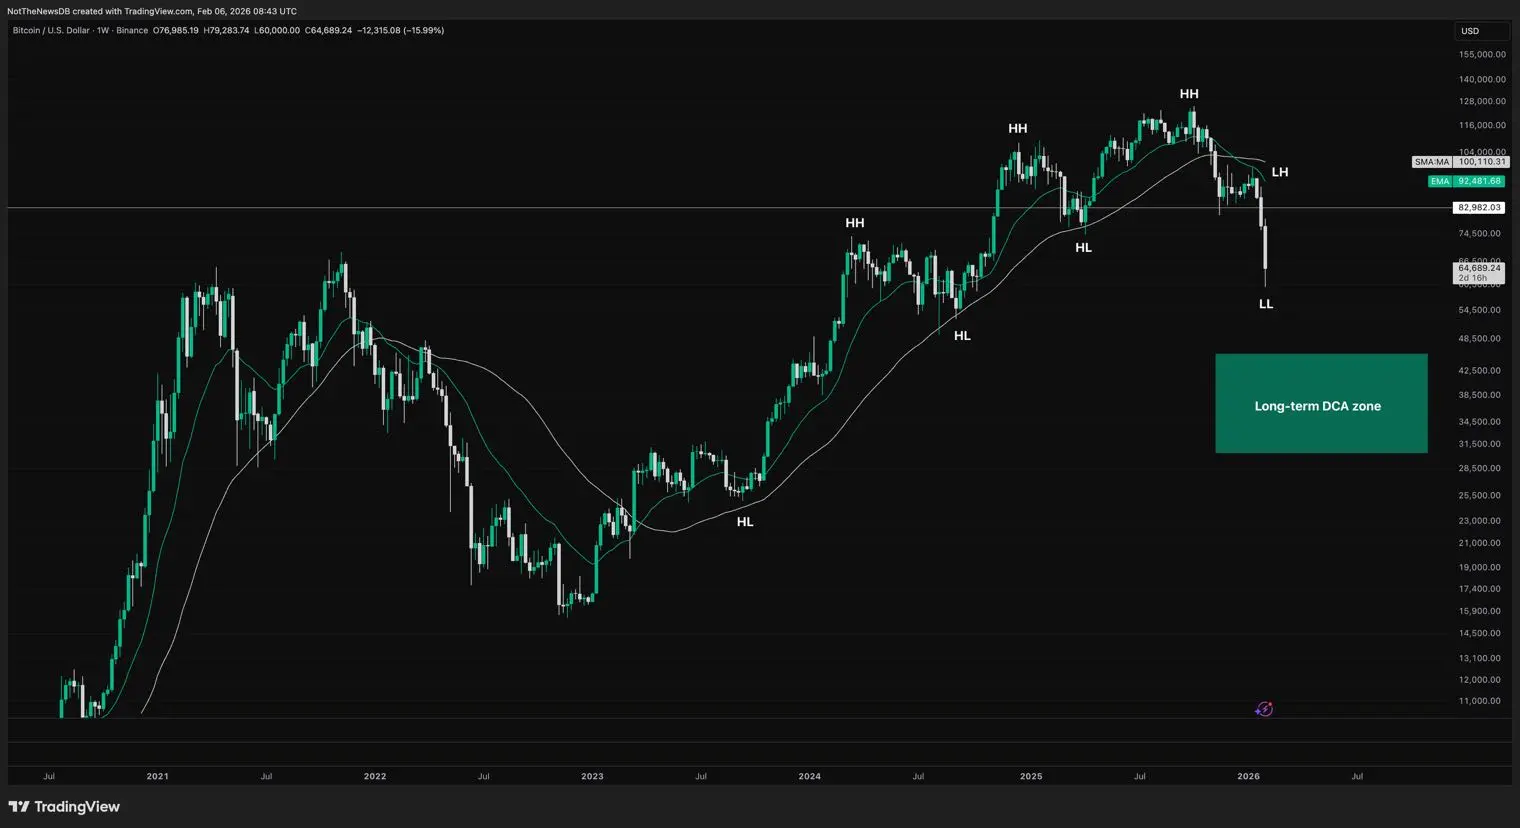Click the purple lightning event icon
Screen dimensions: 1520x828
[1264, 709]
